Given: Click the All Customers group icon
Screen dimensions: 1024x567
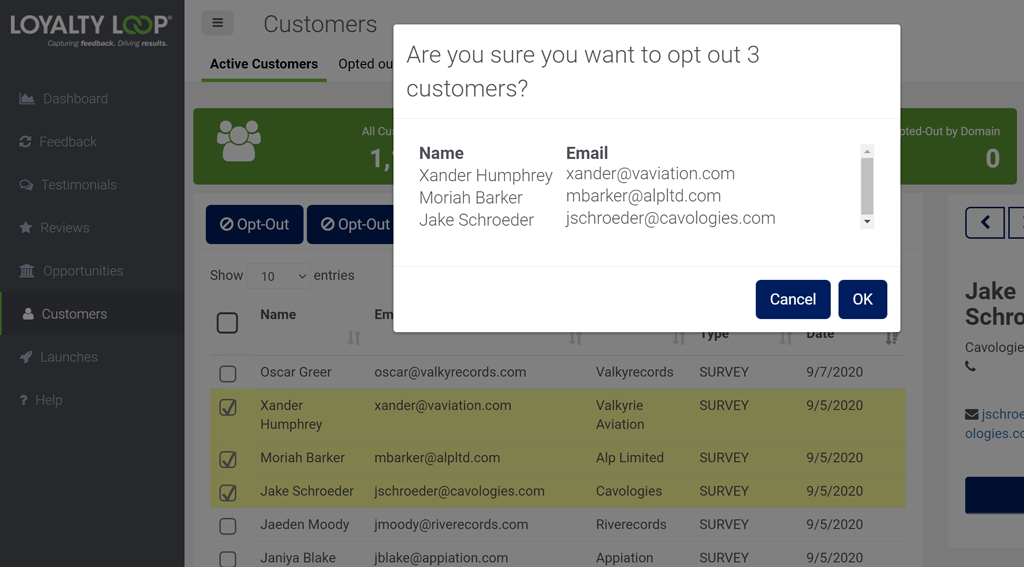Looking at the screenshot, I should click(x=239, y=141).
